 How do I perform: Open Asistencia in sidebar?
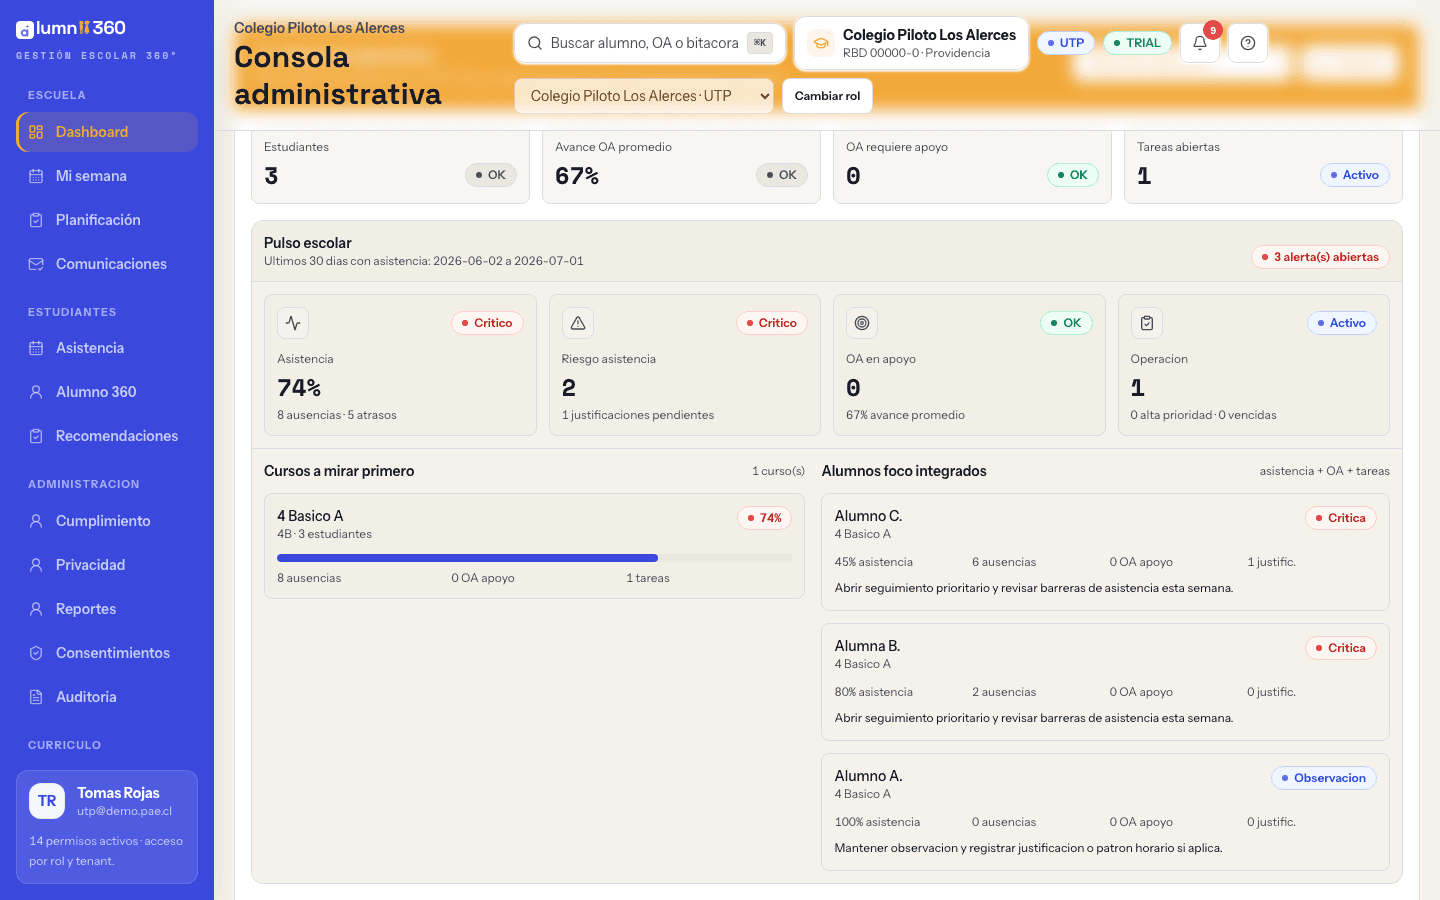107,348
